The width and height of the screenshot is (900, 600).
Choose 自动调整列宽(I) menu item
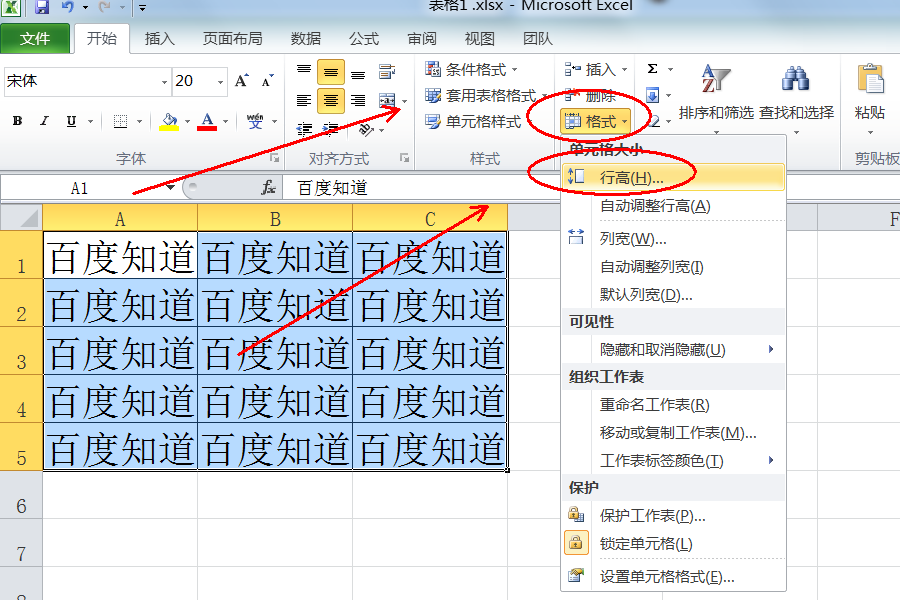point(673,266)
